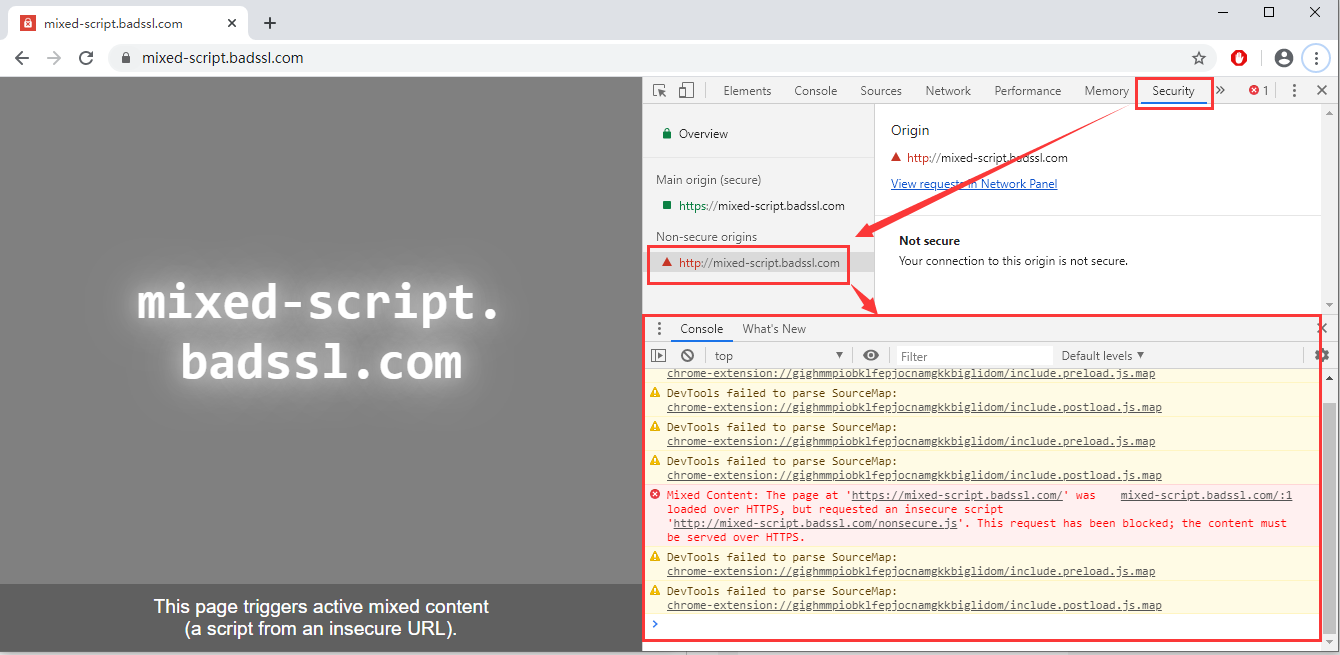
Task: Open the Chrome three-dot menu
Action: click(x=1316, y=58)
